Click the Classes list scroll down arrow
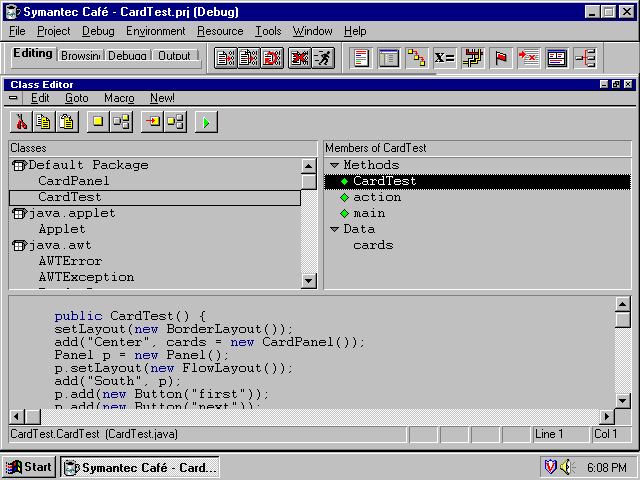 [309, 281]
